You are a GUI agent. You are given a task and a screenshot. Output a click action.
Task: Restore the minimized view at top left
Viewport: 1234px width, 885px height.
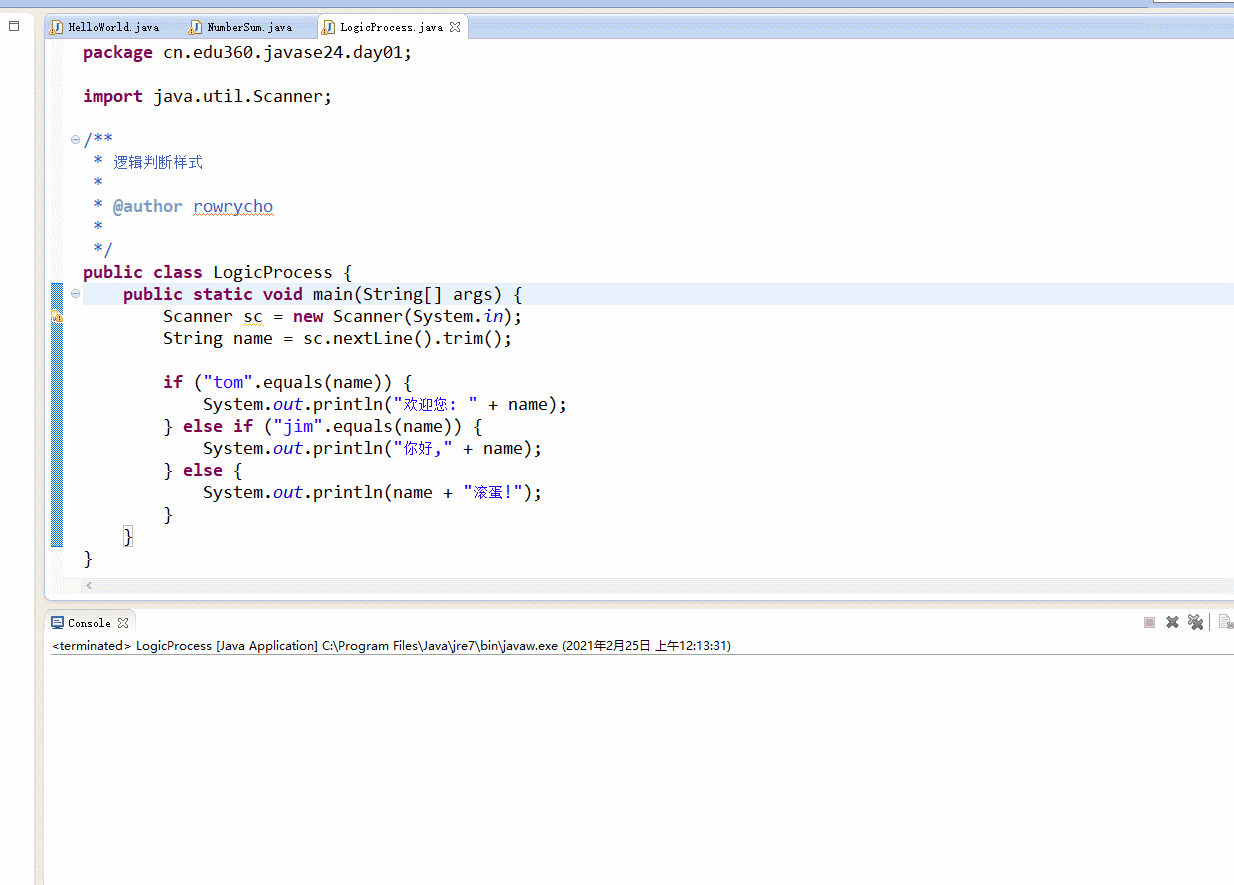click(14, 27)
